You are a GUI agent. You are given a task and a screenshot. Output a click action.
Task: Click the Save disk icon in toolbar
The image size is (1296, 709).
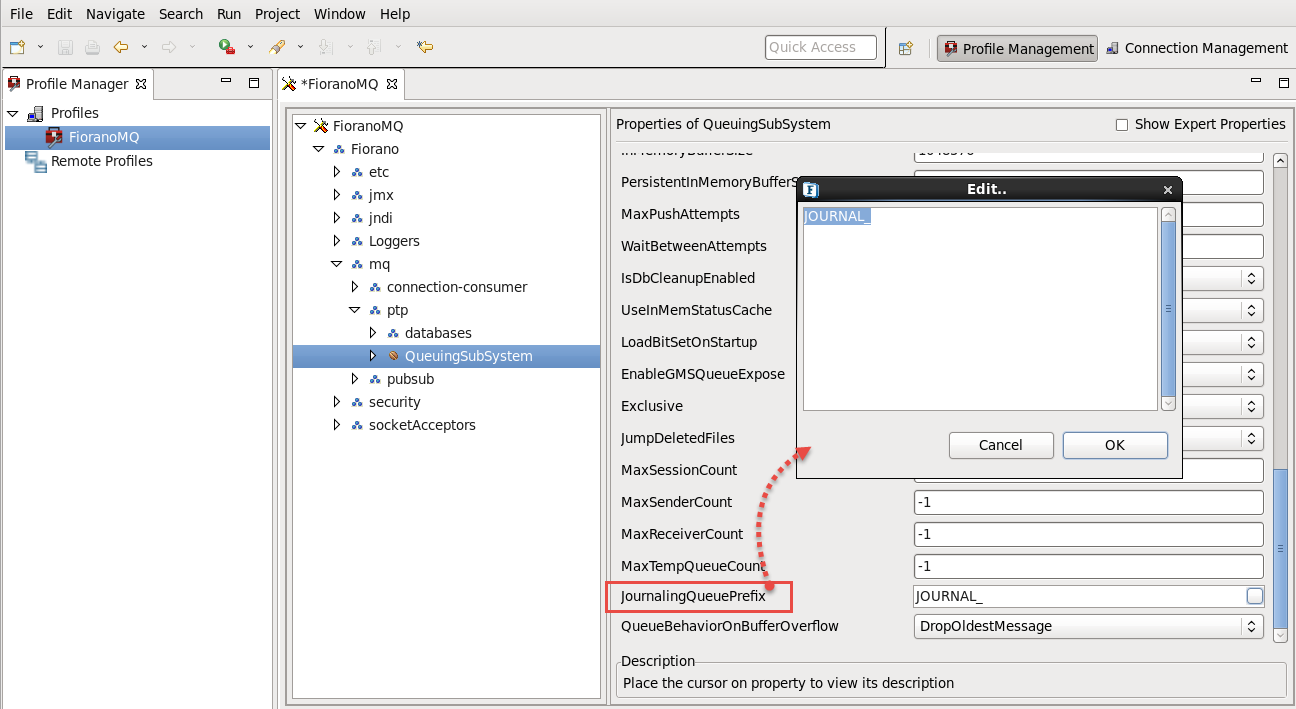coord(65,47)
